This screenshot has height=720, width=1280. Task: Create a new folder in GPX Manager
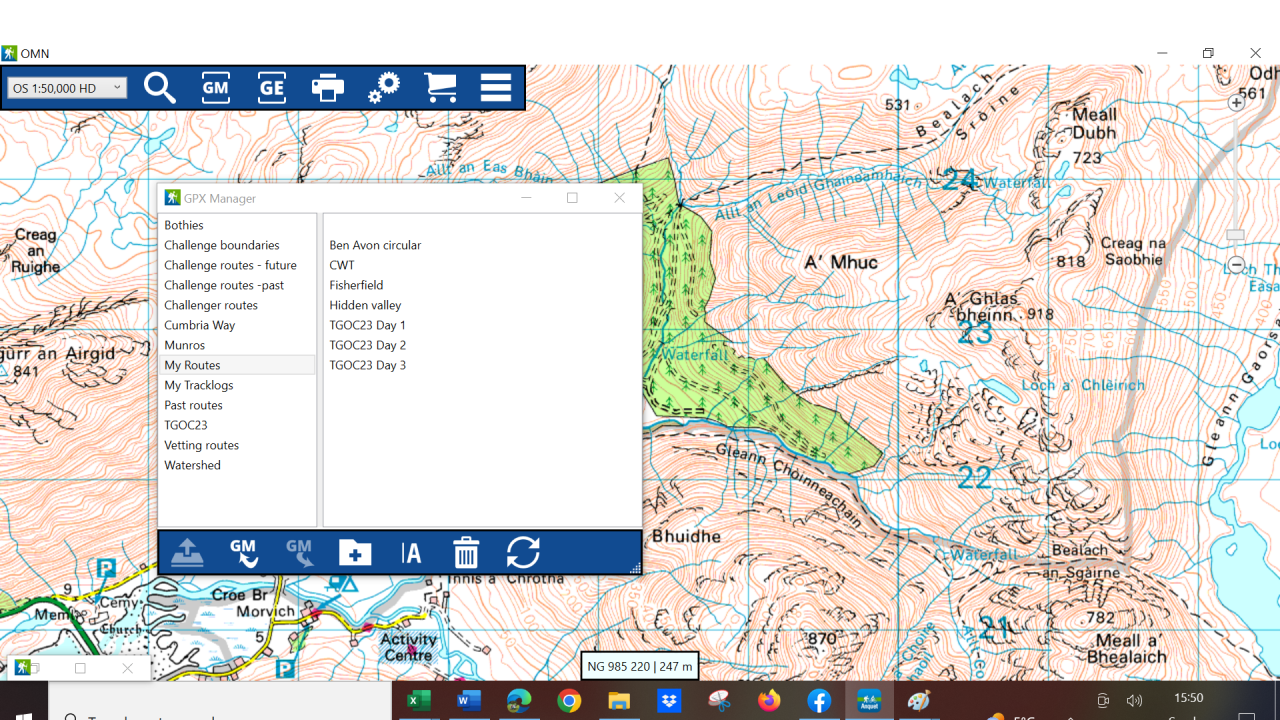pos(354,552)
